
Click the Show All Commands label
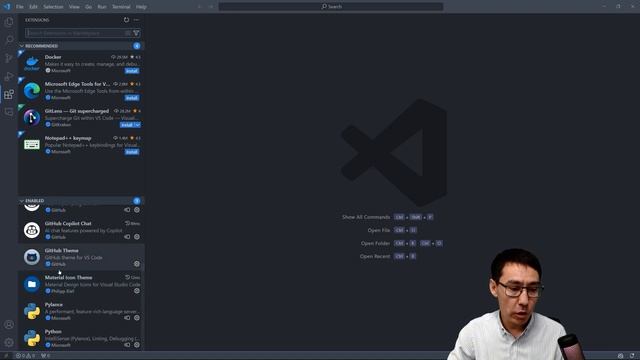point(366,217)
